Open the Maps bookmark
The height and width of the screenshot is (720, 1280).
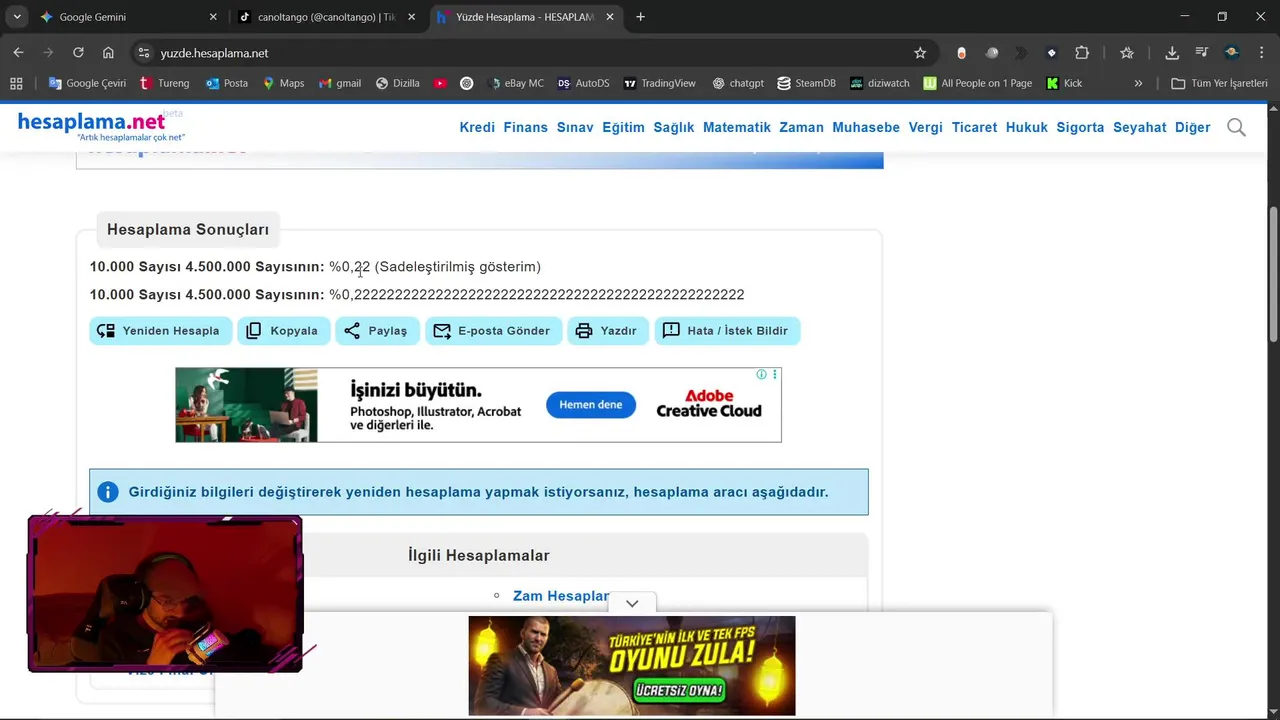pyautogui.click(x=283, y=83)
